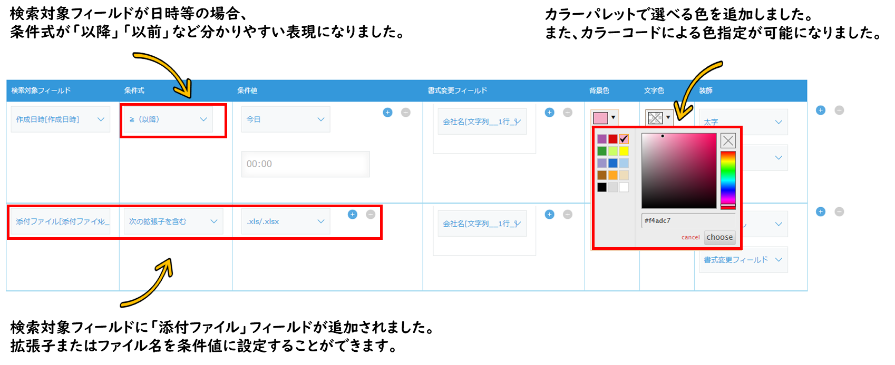The image size is (895, 365).
Task: Open the ≥(以降) condition dropdown
Action: coord(168,119)
